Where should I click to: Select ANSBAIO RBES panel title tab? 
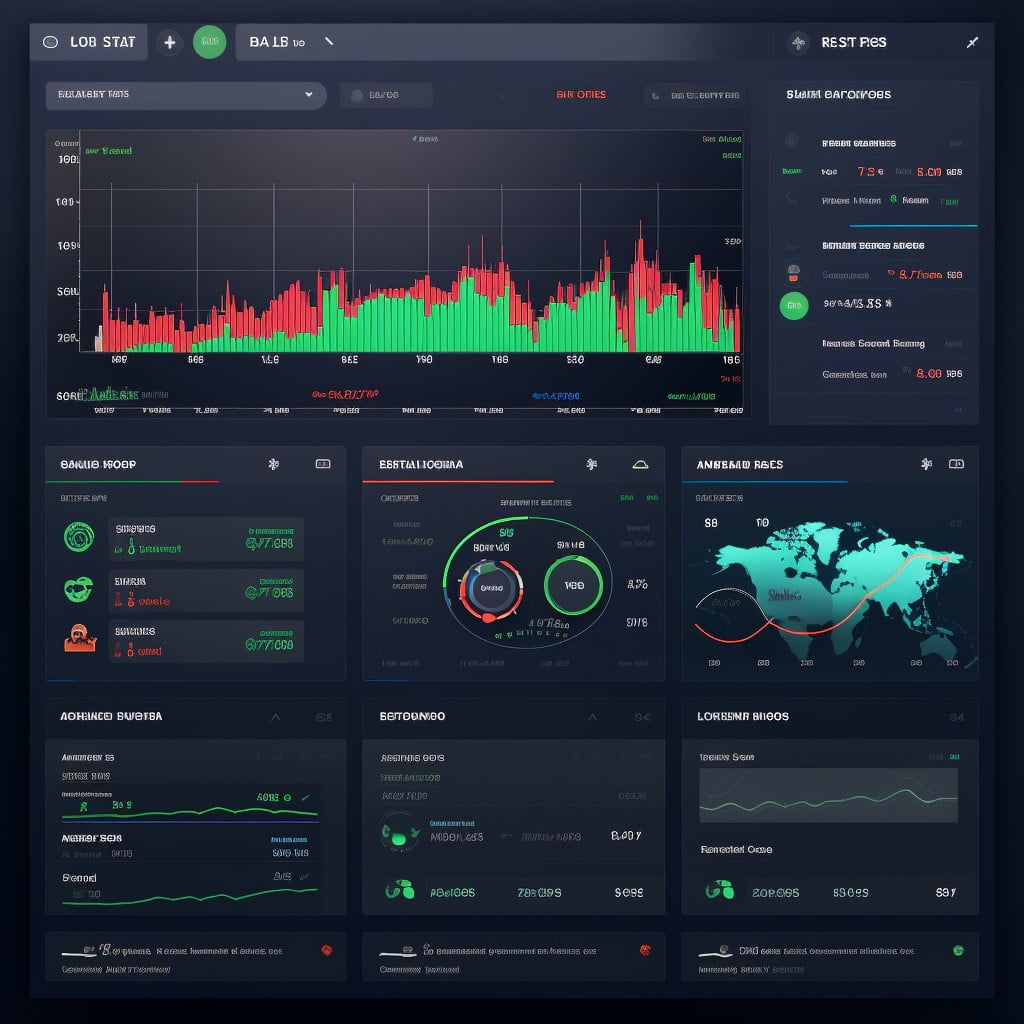pos(739,464)
